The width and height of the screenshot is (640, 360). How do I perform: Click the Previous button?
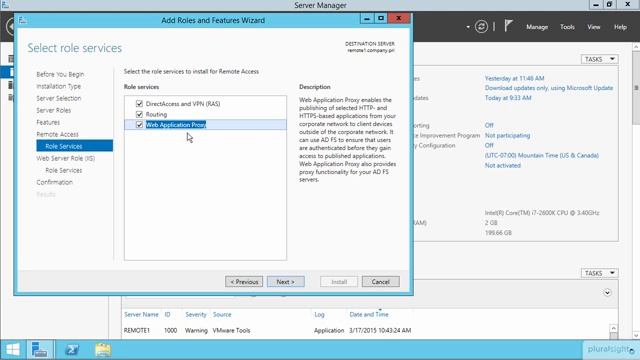coord(244,282)
